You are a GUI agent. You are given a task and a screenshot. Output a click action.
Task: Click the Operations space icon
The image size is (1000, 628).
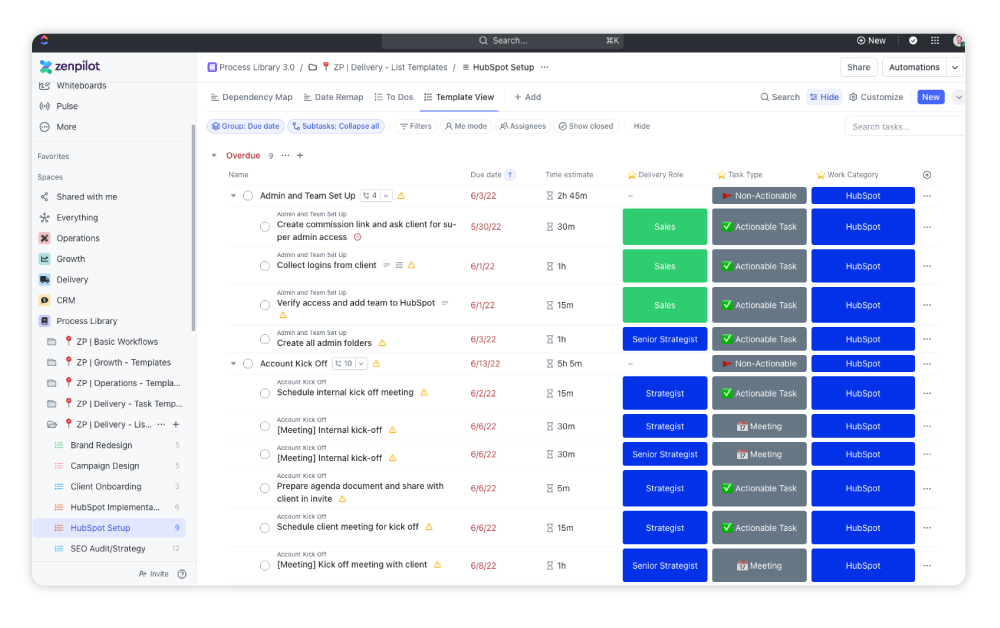click(45, 238)
